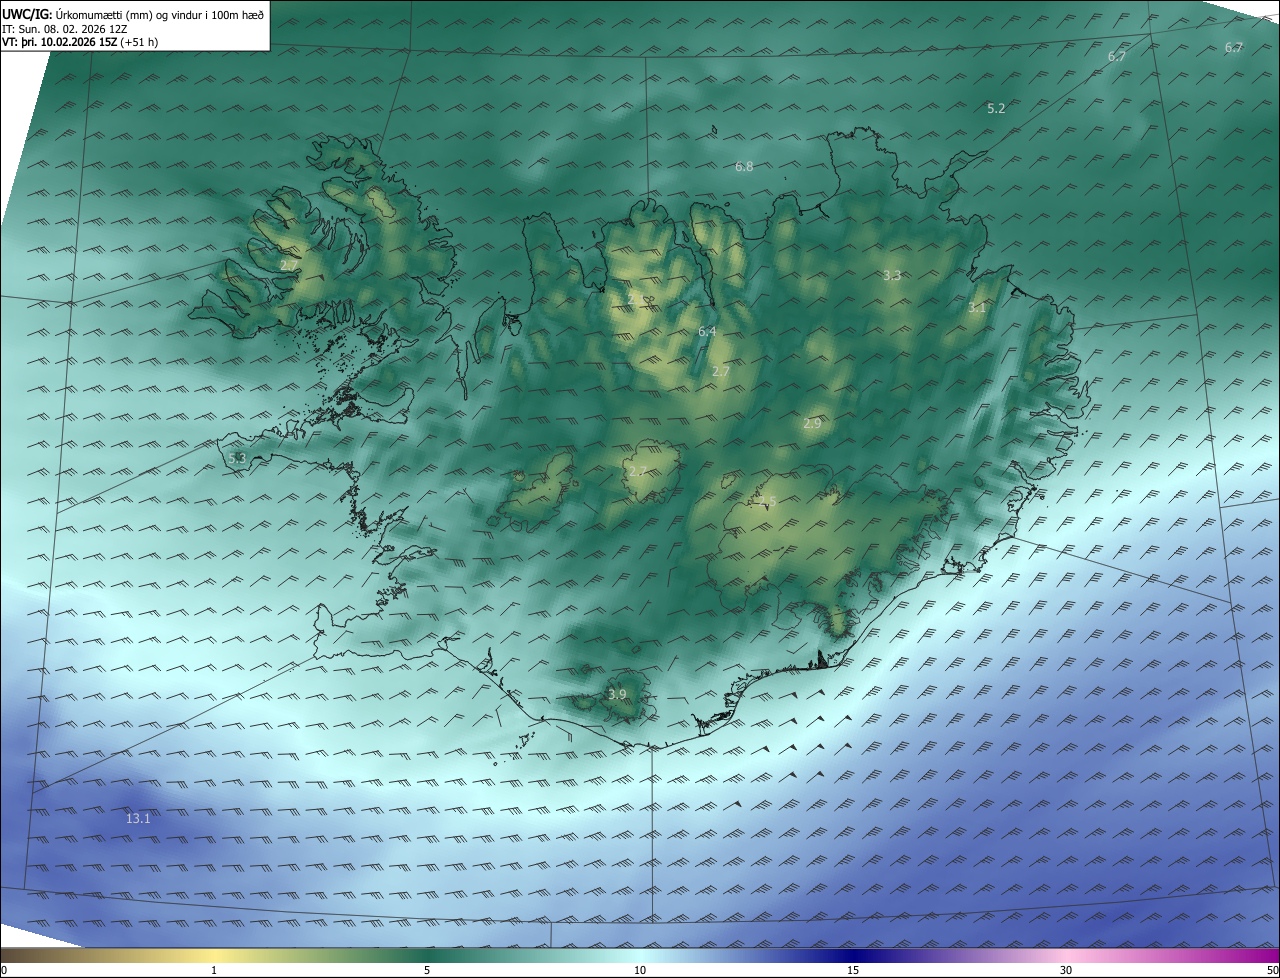This screenshot has height=978, width=1280.
Task: Click the 2.5 value on the large glacier
Action: point(767,501)
